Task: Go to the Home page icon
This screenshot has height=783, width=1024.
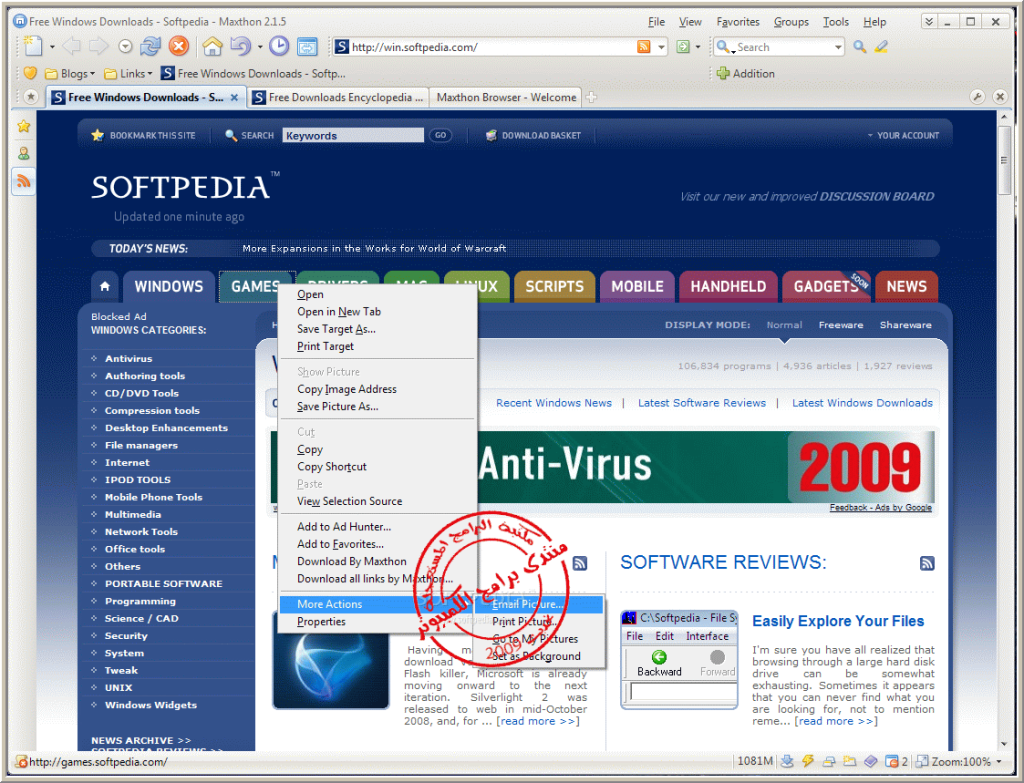Action: [x=212, y=46]
